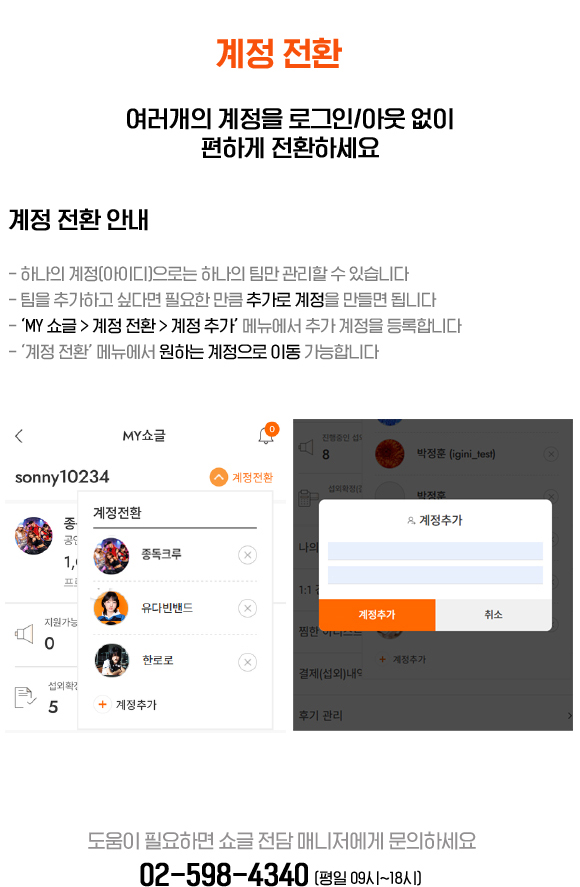Click the plus 계정추가 in account list
The width and height of the screenshot is (580, 887).
(x=126, y=704)
